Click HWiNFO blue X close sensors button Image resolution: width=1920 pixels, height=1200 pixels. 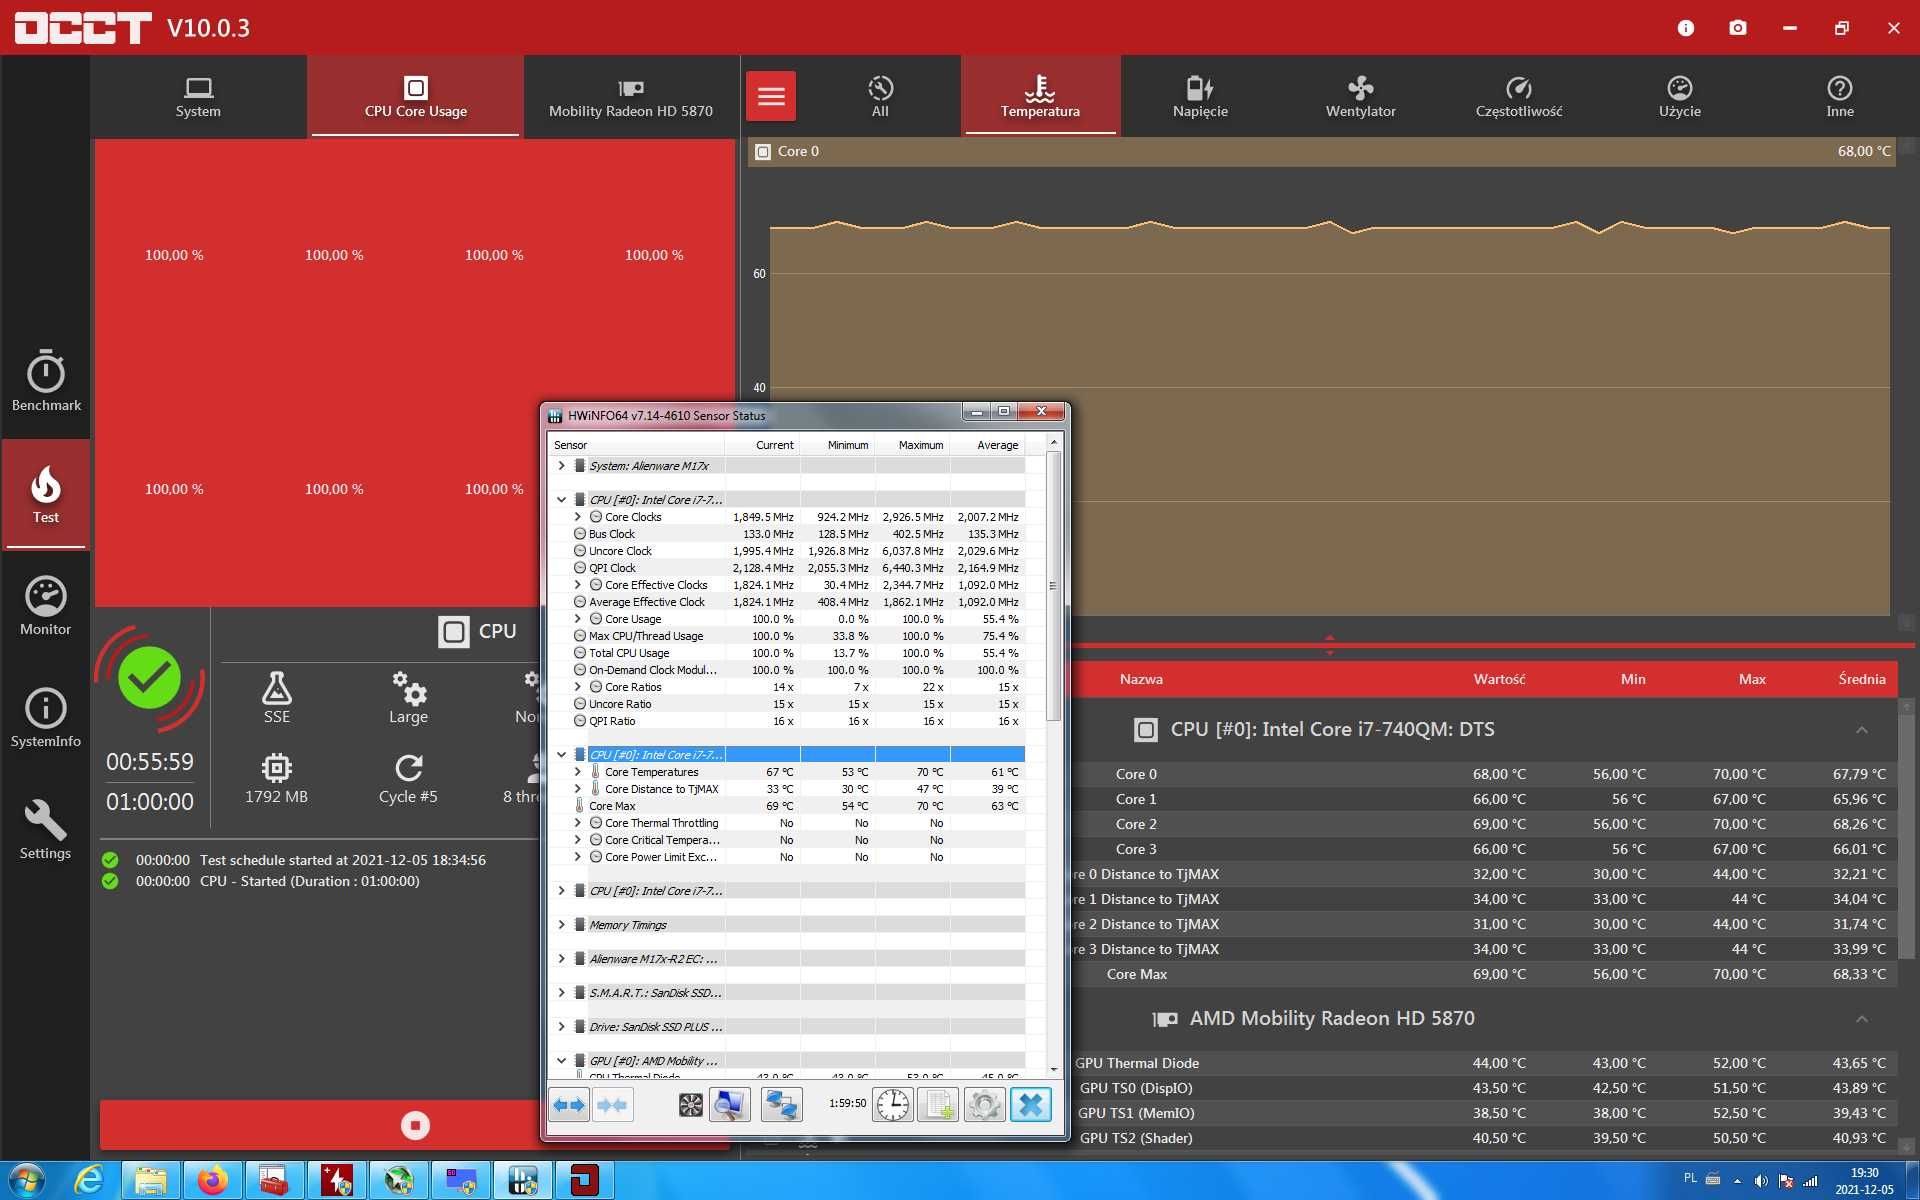(x=1031, y=1105)
